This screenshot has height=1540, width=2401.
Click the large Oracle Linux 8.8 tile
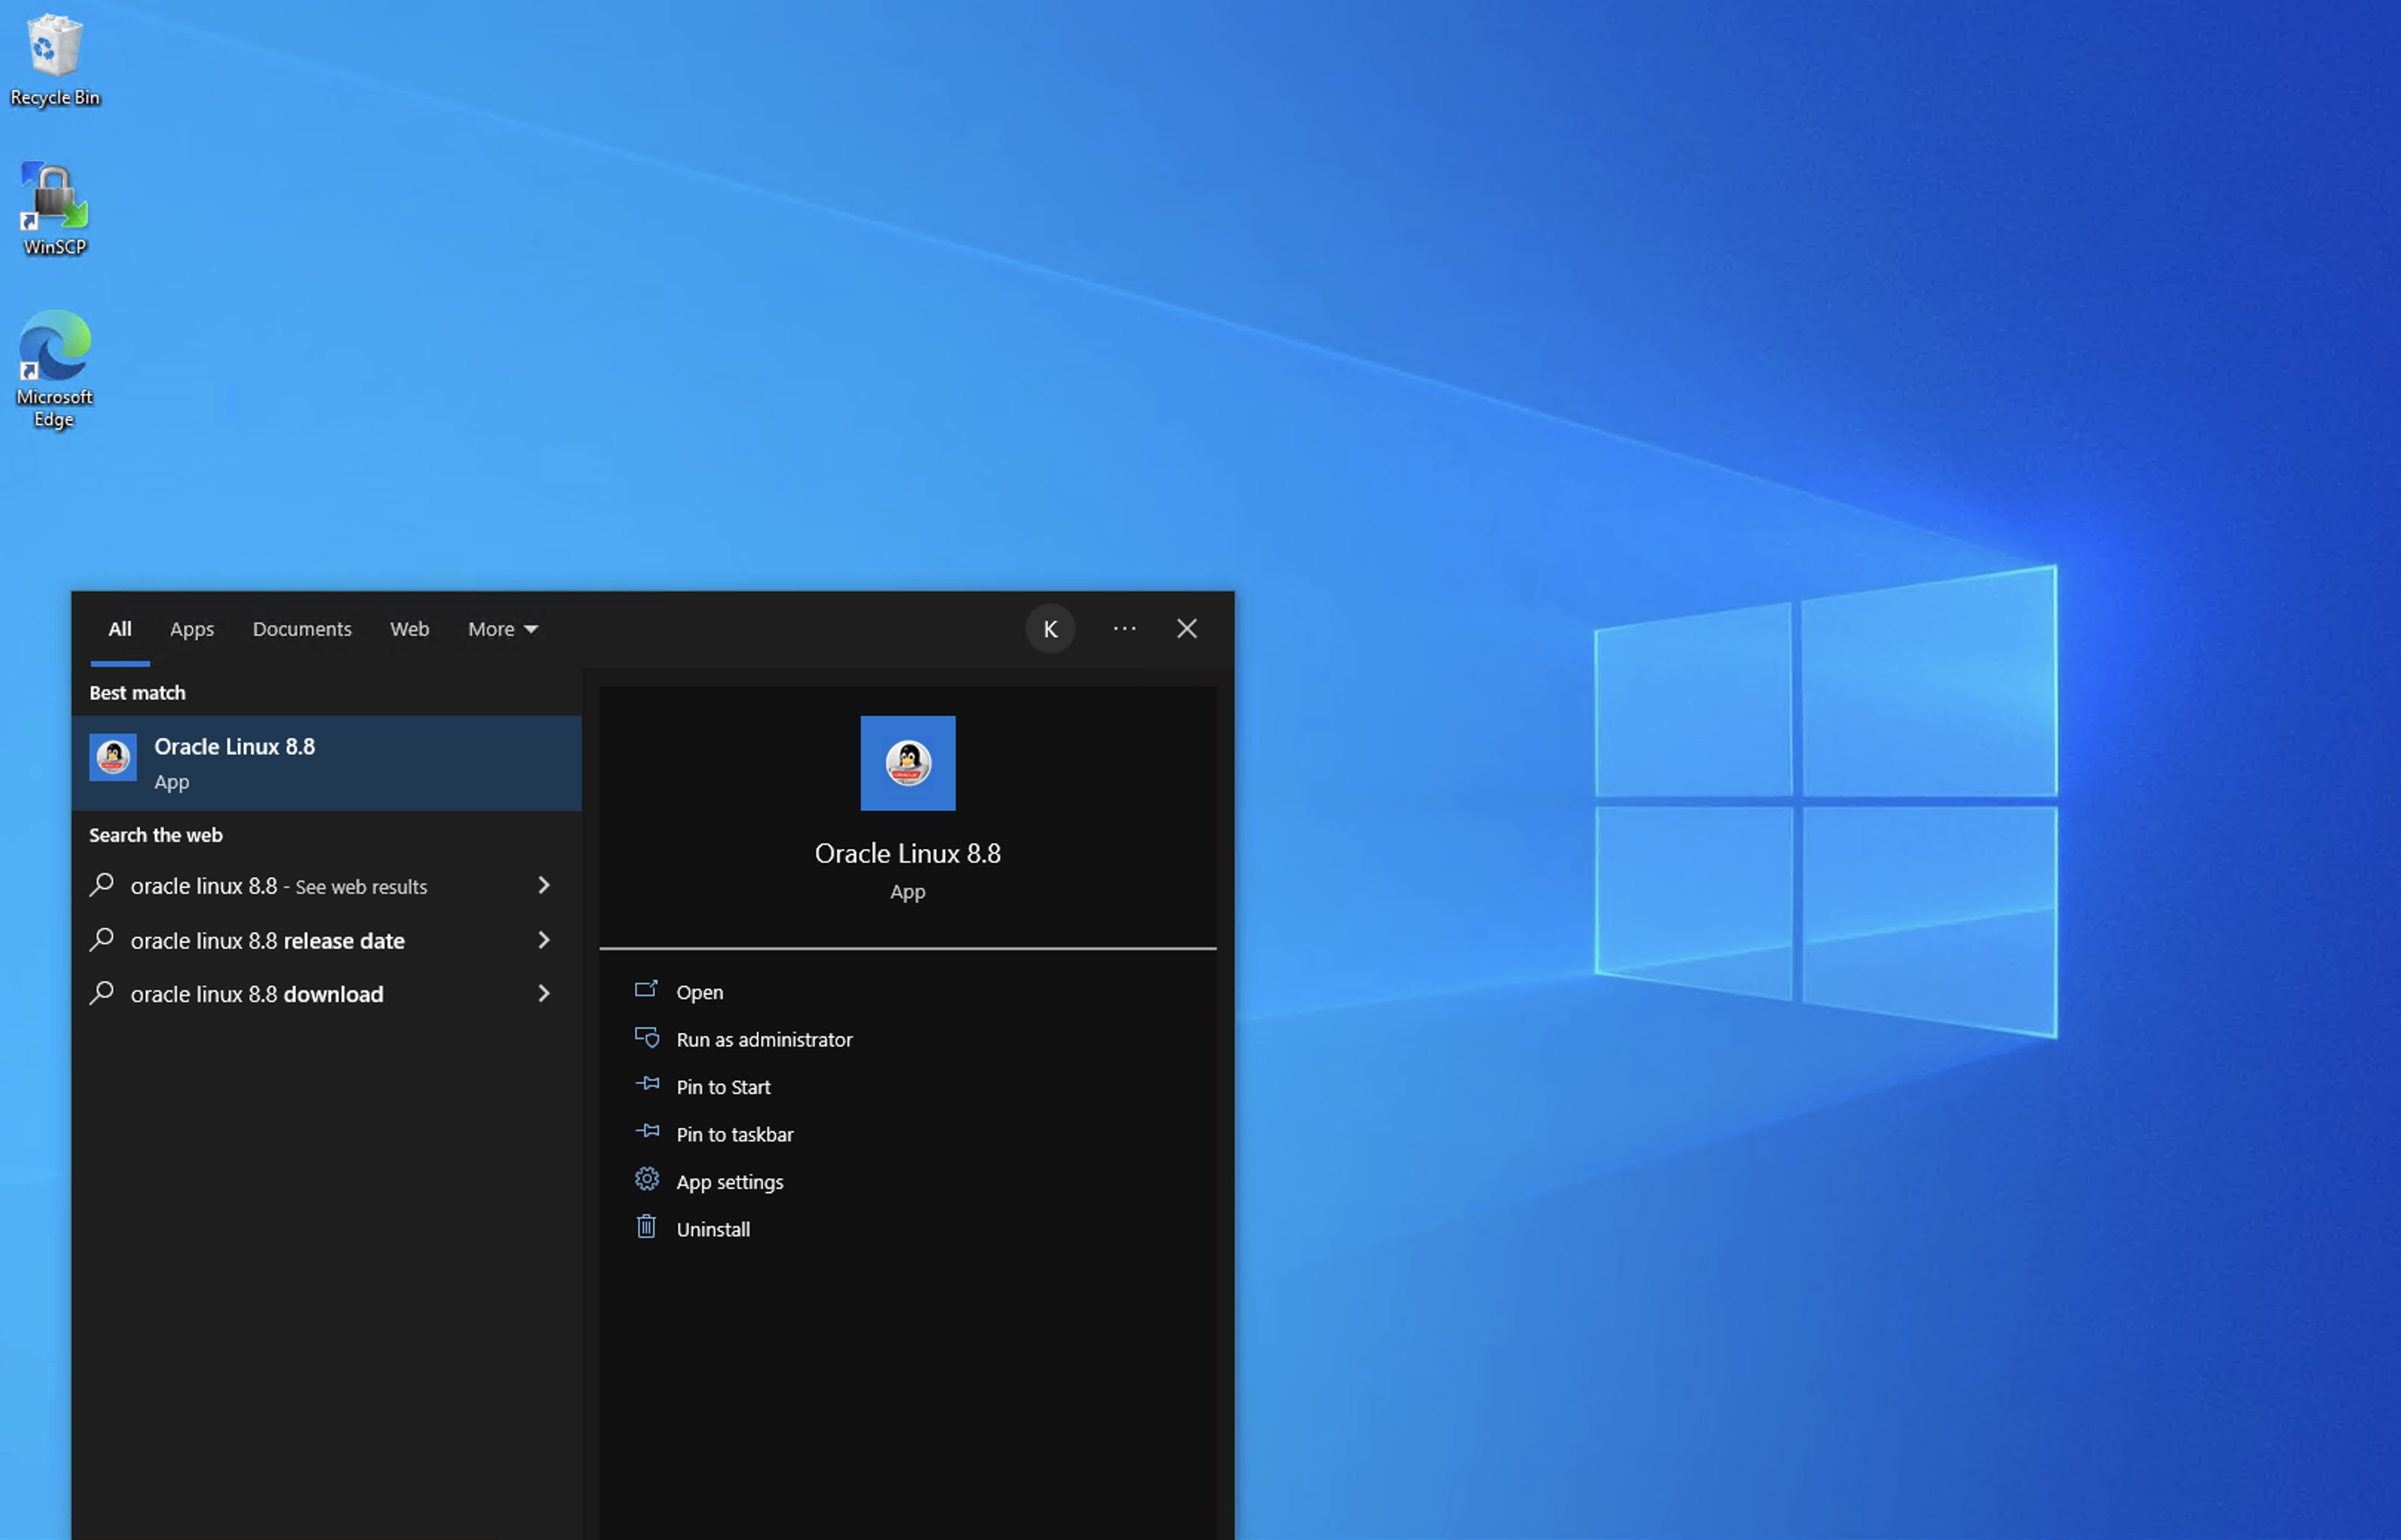coord(907,763)
